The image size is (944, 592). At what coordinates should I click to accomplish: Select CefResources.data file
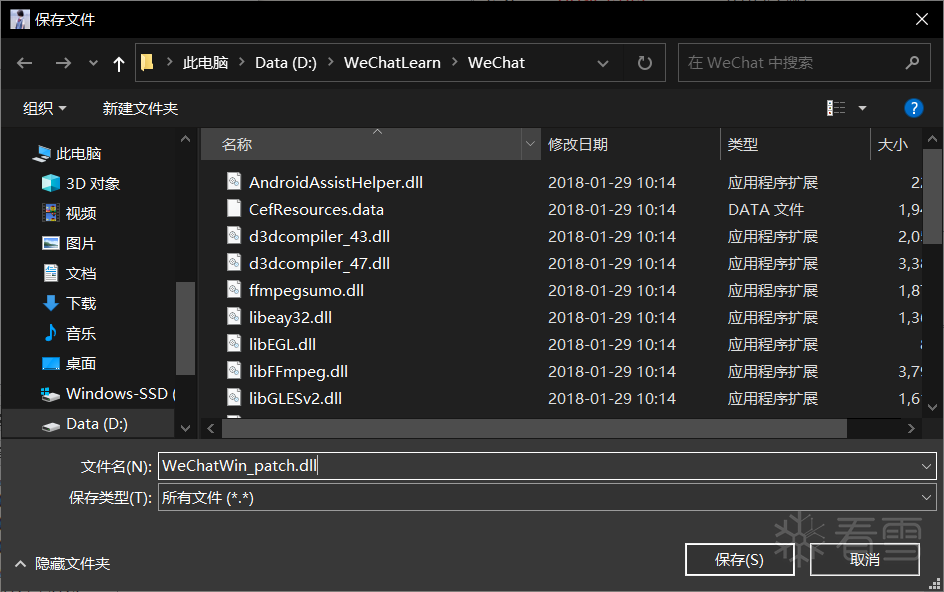[316, 210]
